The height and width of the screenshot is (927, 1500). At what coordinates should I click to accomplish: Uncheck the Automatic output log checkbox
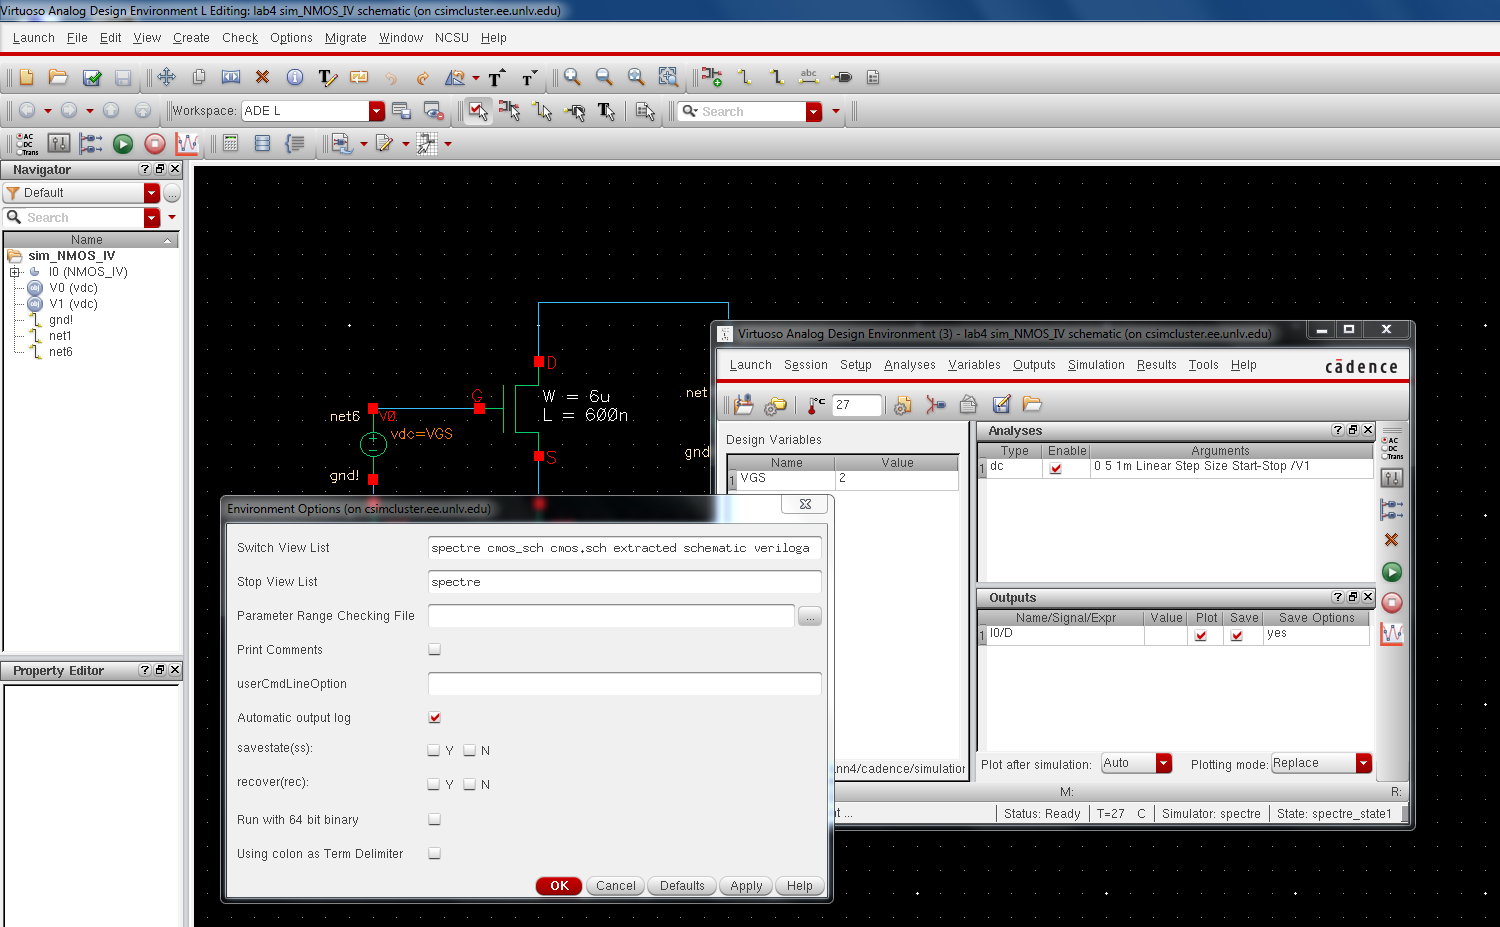[434, 717]
